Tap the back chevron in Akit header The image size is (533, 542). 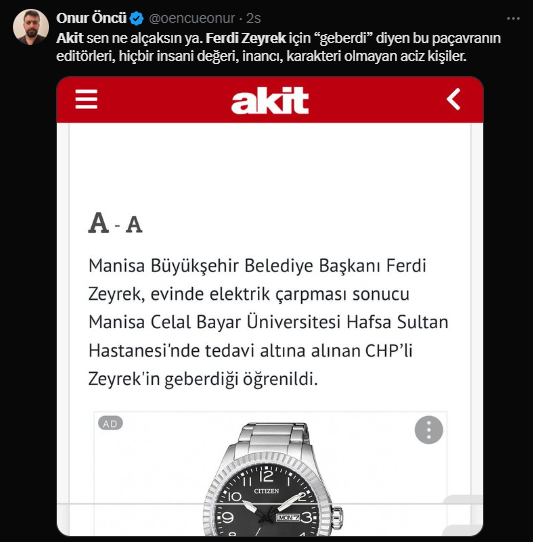coord(454,99)
